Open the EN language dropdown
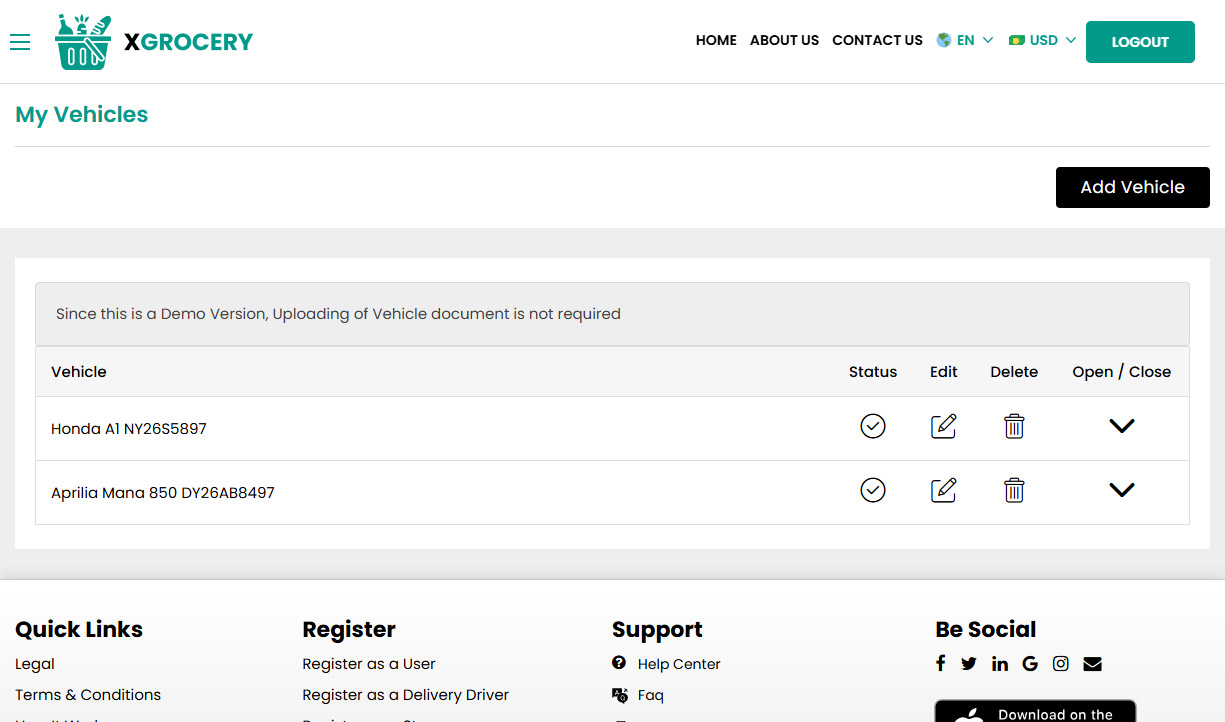The height and width of the screenshot is (722, 1225). coord(965,41)
